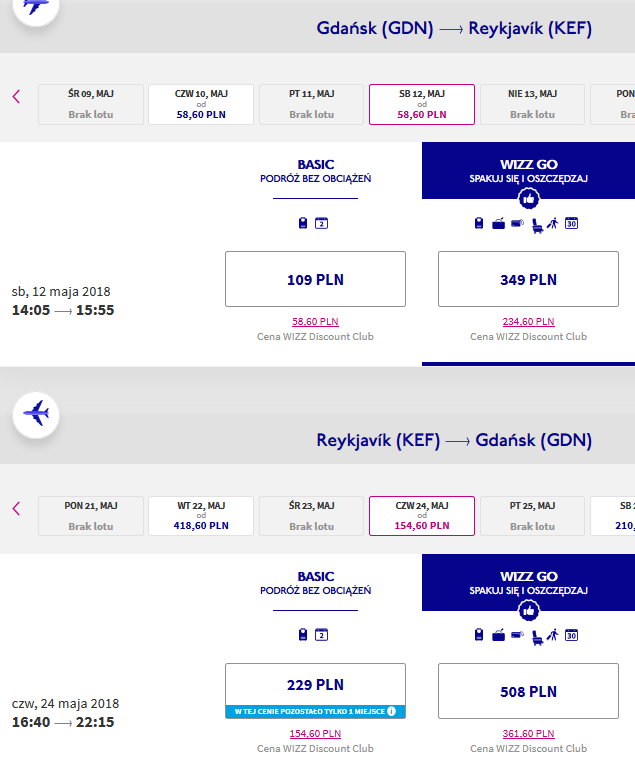
Task: Choose the return WIZZ GO fare 508 PLN
Action: tap(528, 691)
